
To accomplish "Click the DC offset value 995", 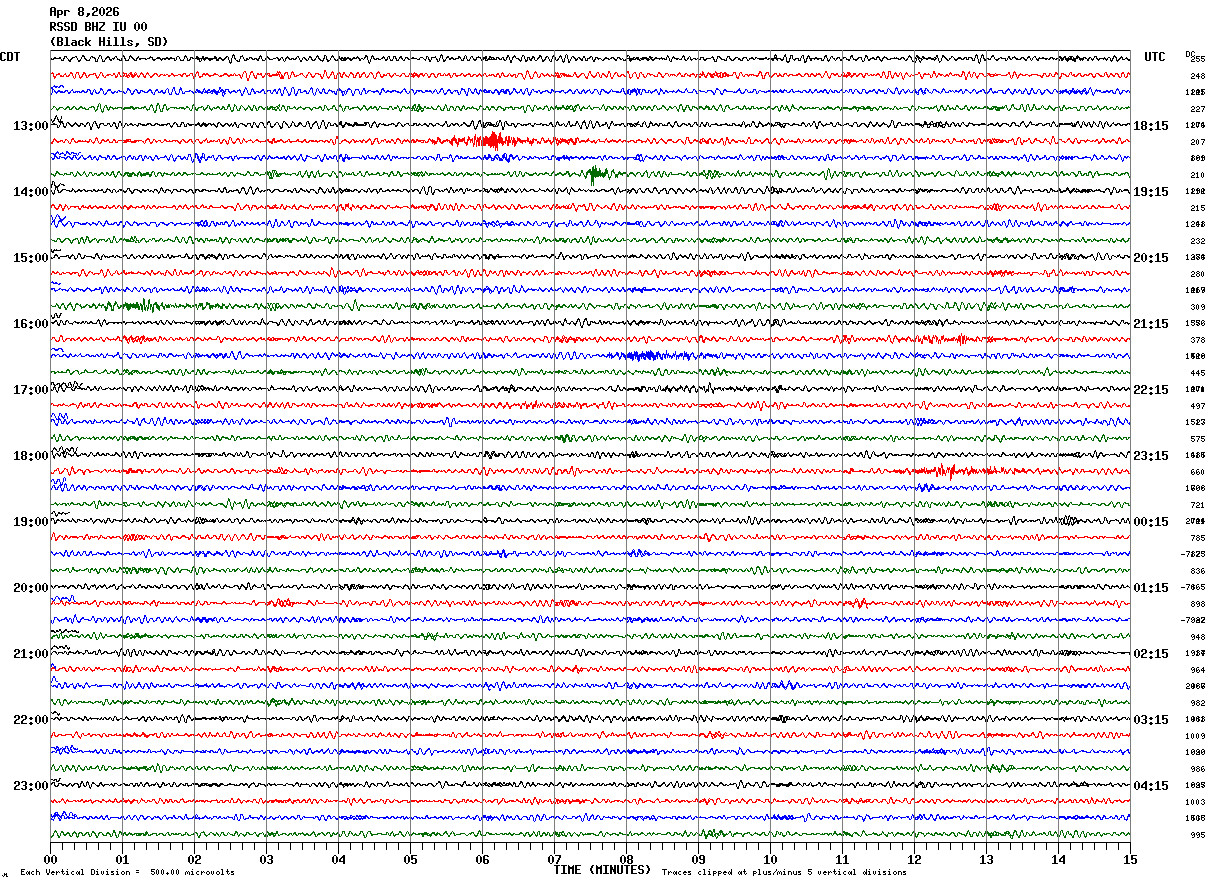I will point(1197,835).
